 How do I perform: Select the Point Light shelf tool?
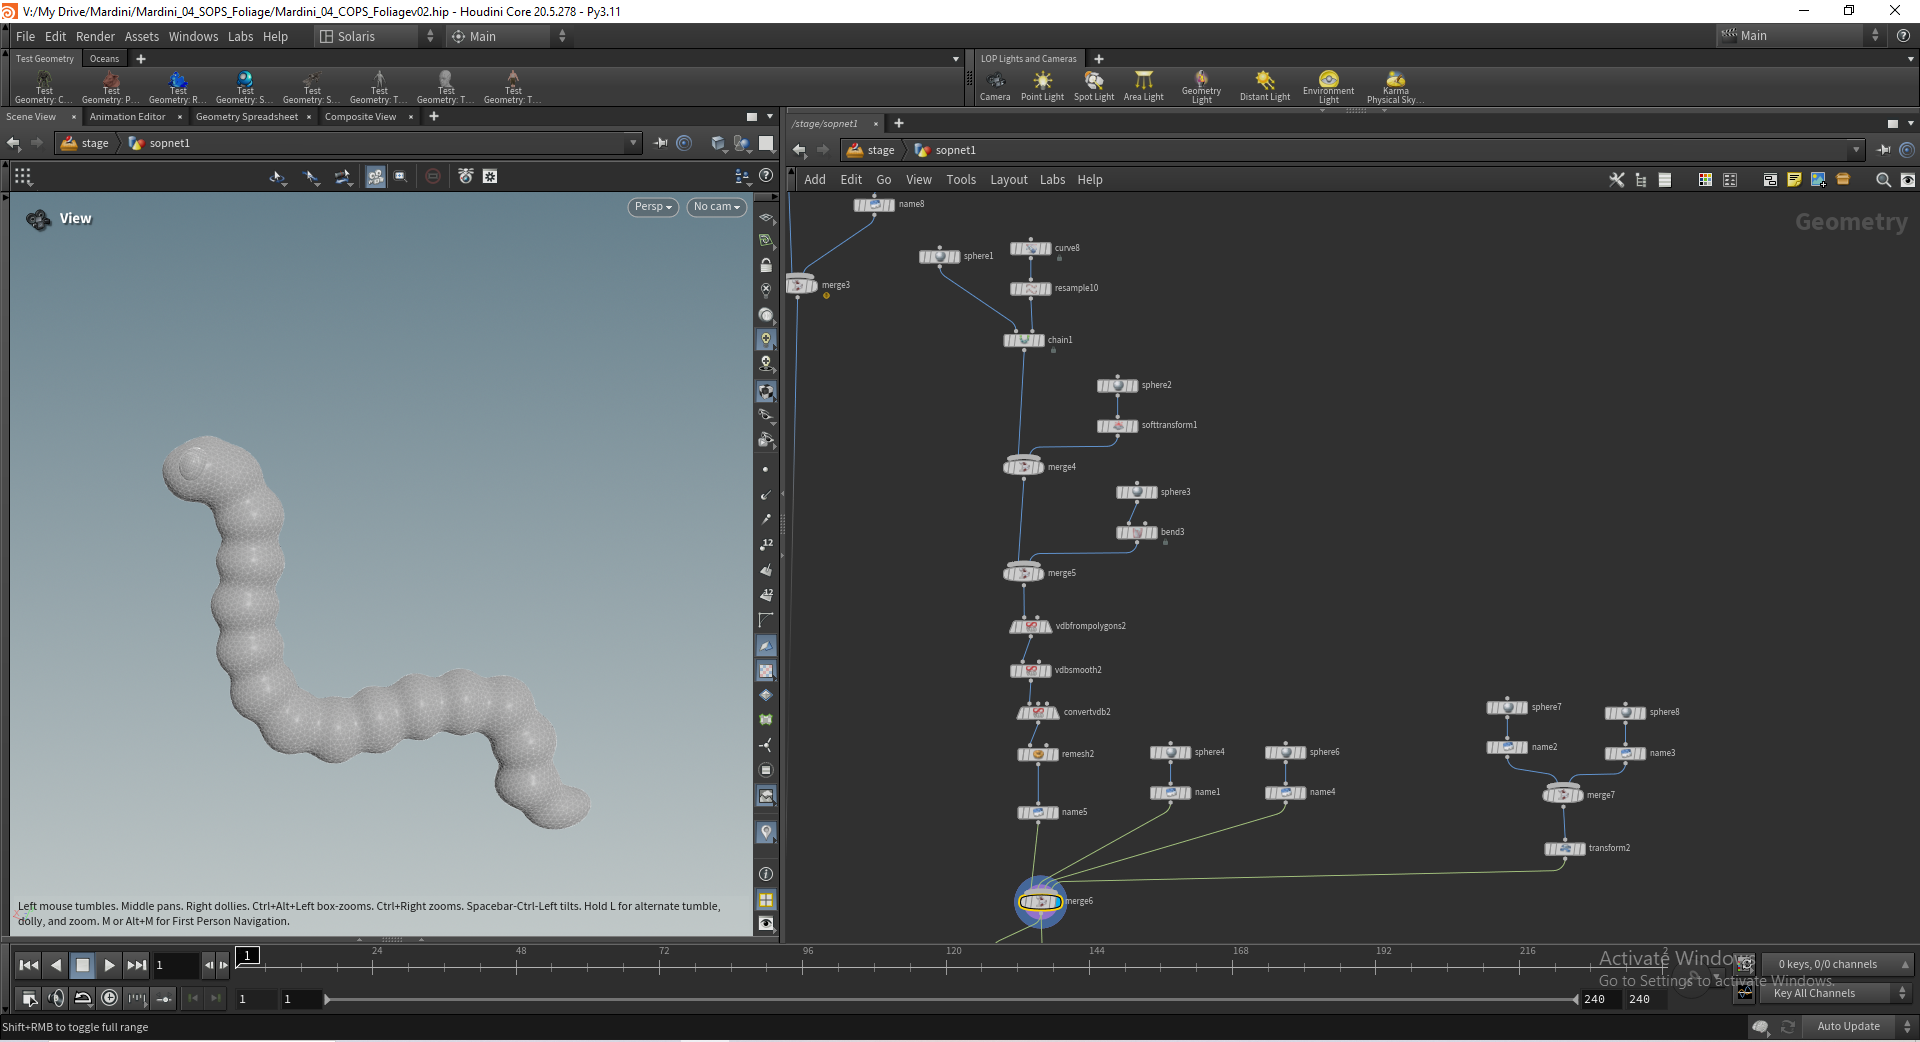[x=1042, y=86]
